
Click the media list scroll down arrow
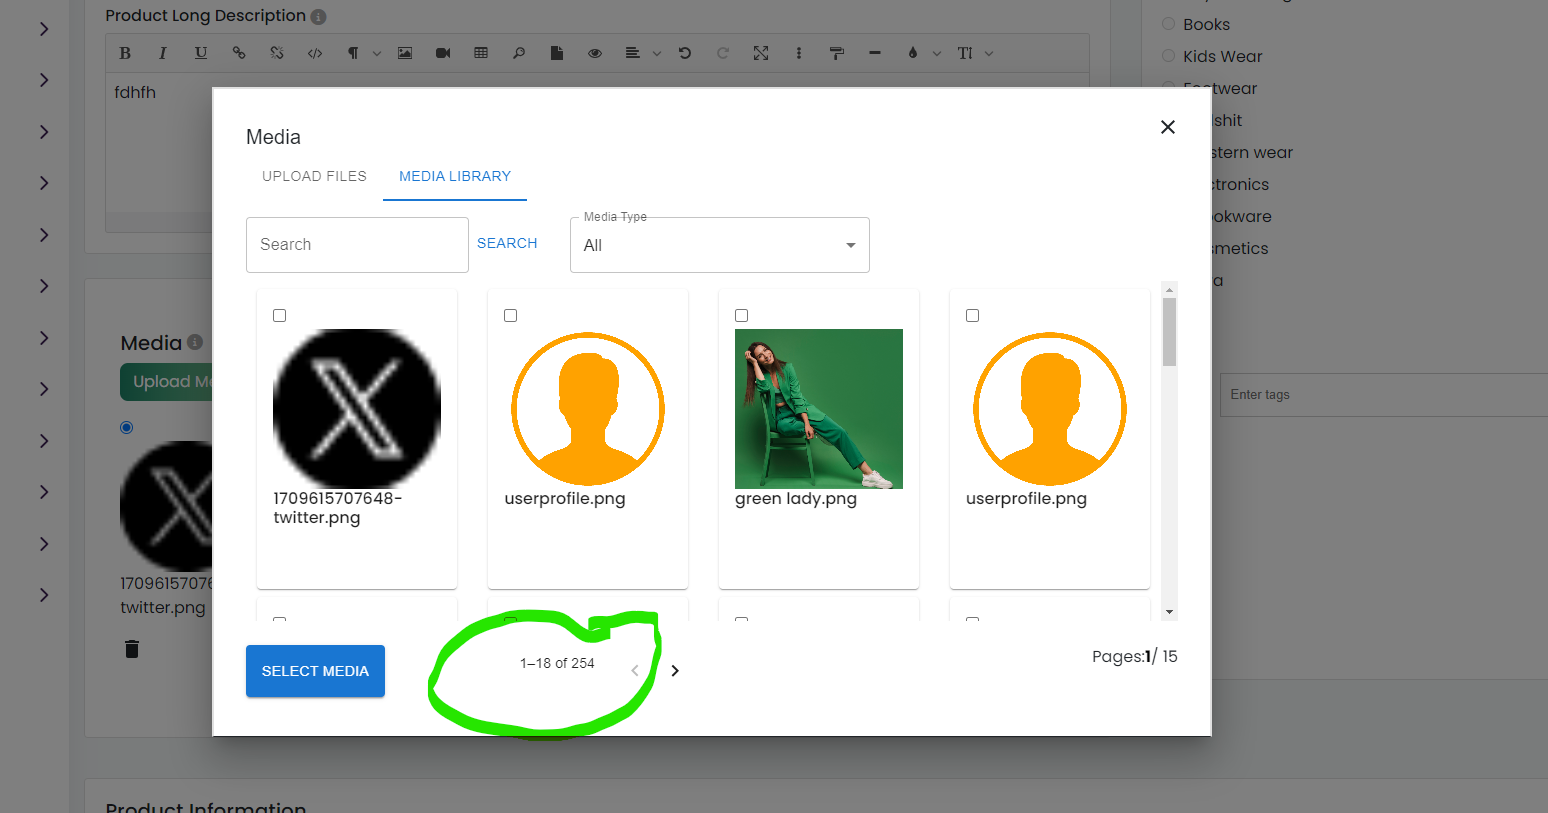tap(1170, 612)
